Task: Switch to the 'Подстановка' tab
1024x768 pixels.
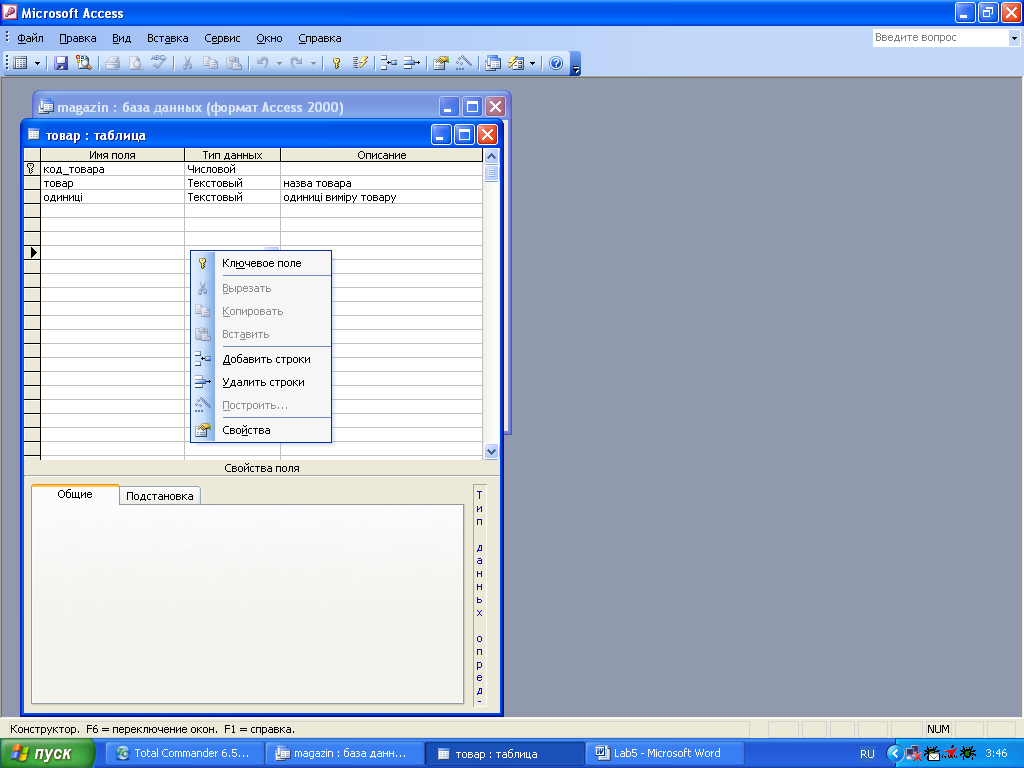Action: 159,496
